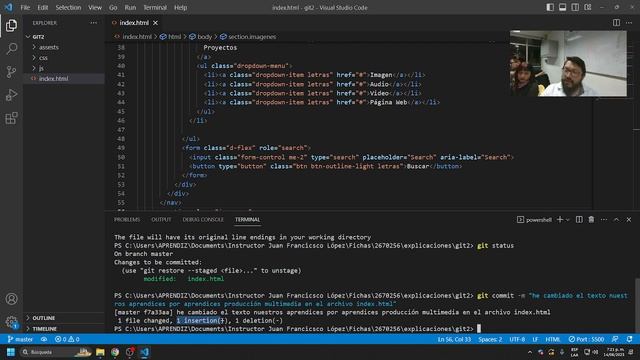Open the new terminal launch profile dropdown

pos(567,220)
